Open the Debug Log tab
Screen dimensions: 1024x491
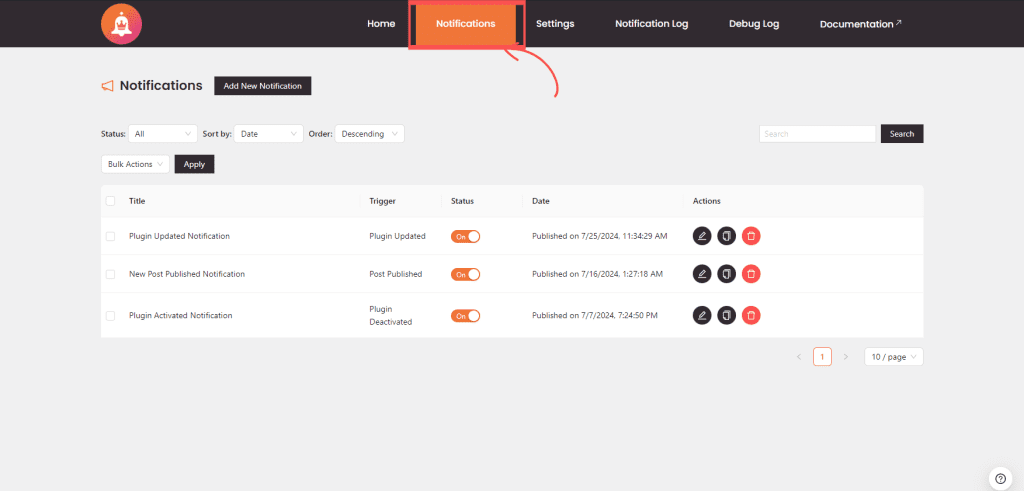pos(754,24)
